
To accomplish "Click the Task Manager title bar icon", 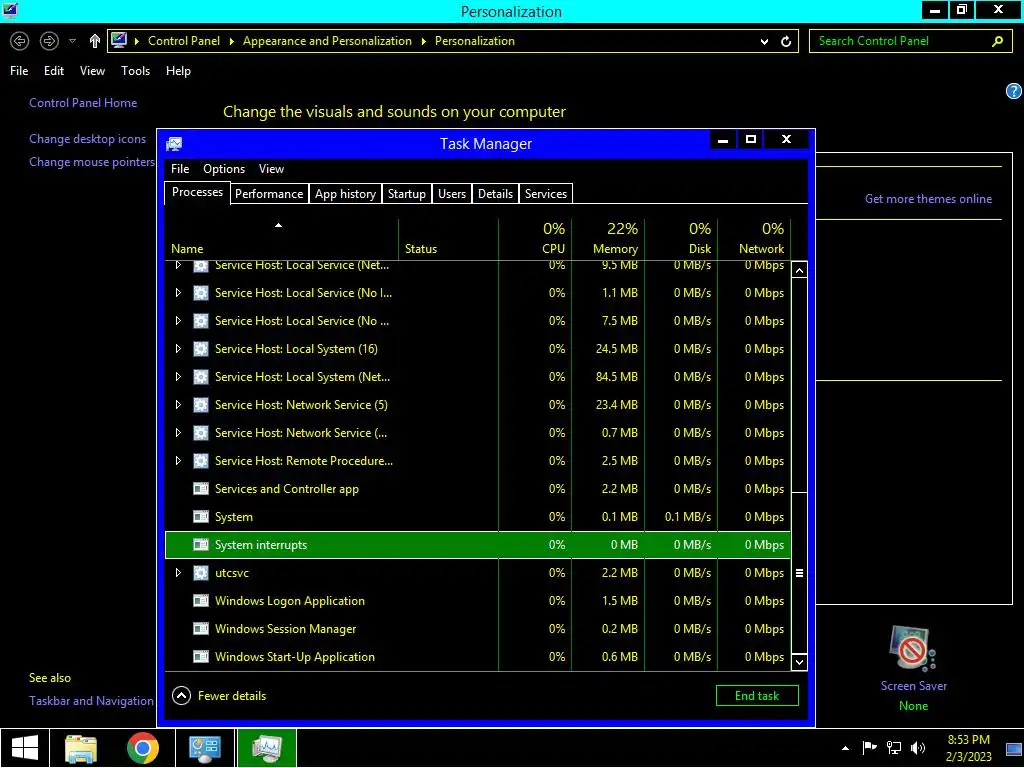I will [x=174, y=144].
